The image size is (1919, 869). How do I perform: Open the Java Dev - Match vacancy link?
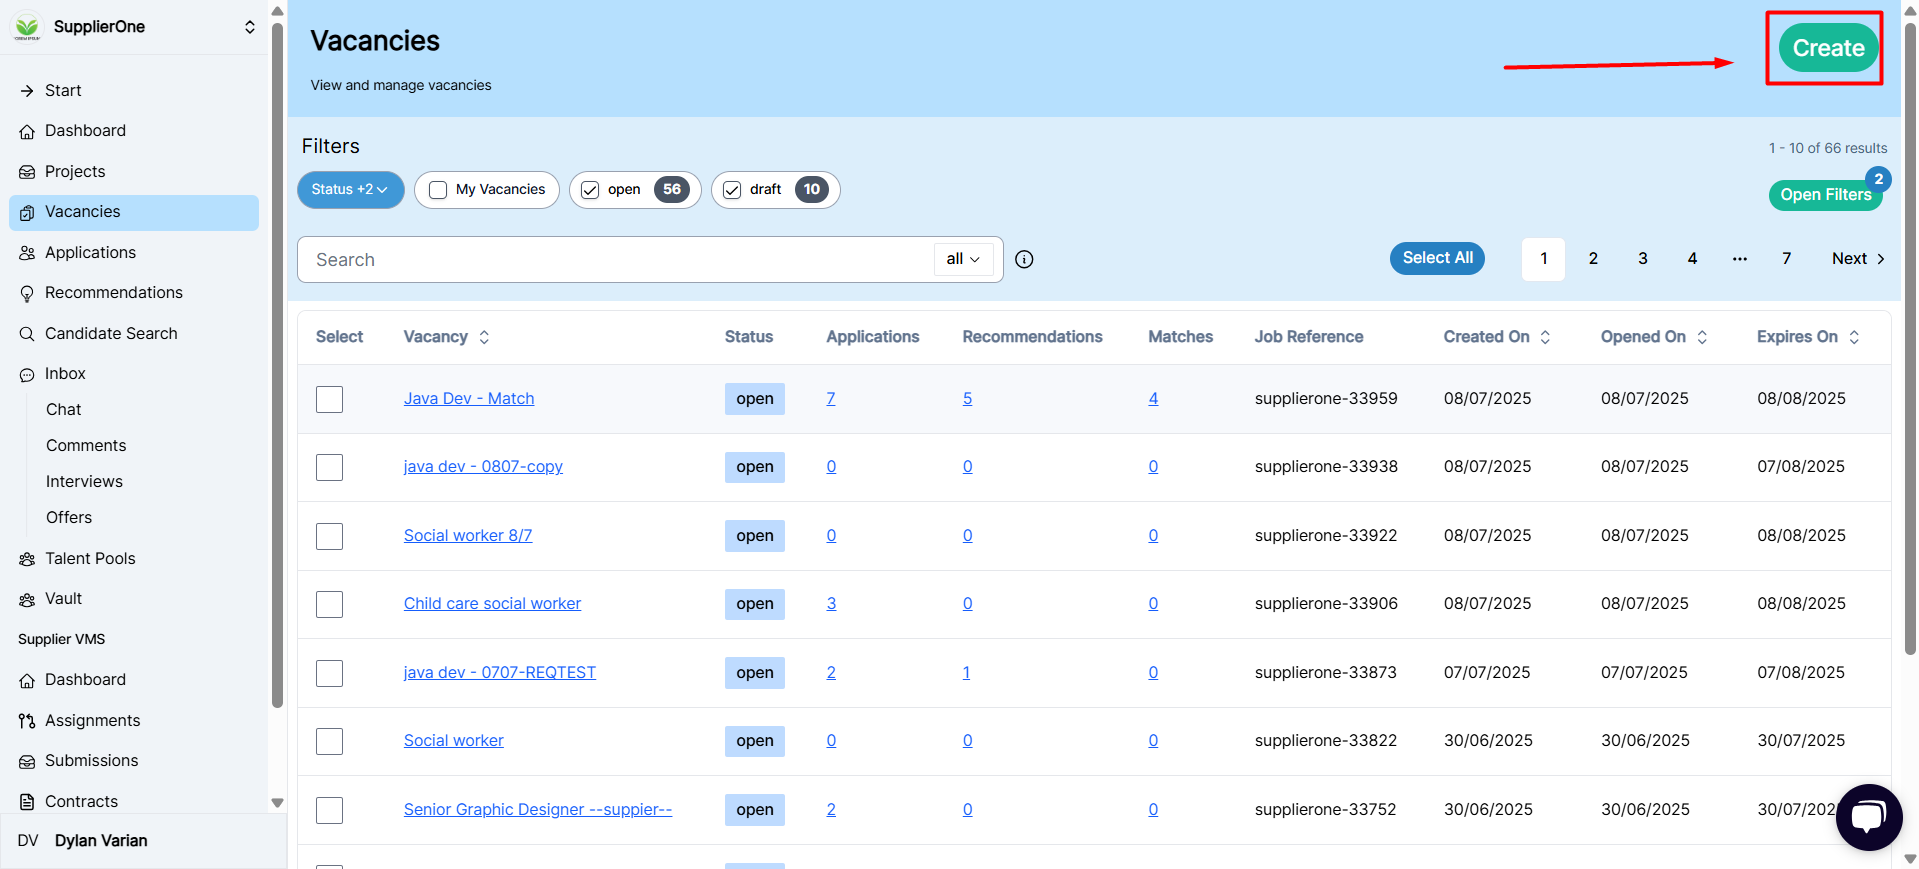469,399
